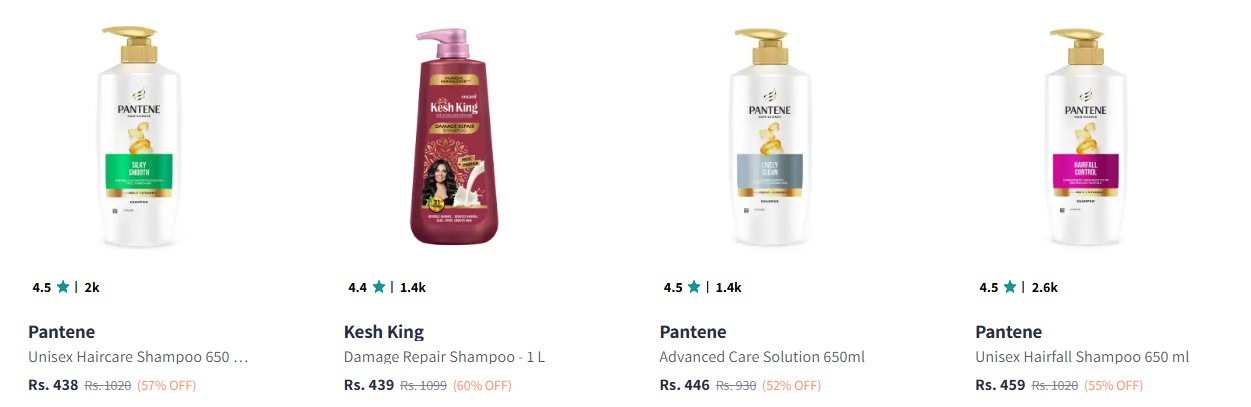Open the Kesh King Damage Repair bottle image
Screen dimensions: 1251x407
[x=455, y=136]
